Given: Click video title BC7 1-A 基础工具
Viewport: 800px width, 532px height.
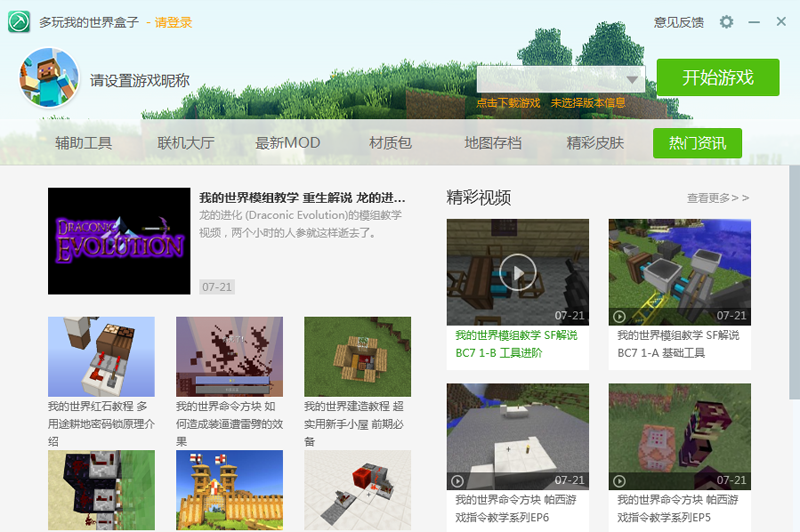Looking at the screenshot, I should [678, 344].
